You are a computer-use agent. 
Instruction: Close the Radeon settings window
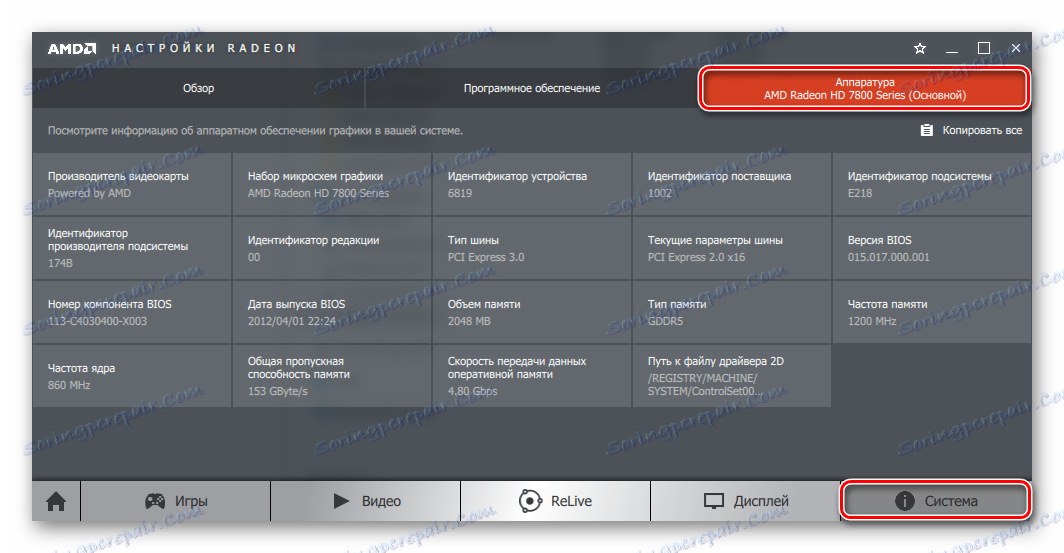point(1016,48)
